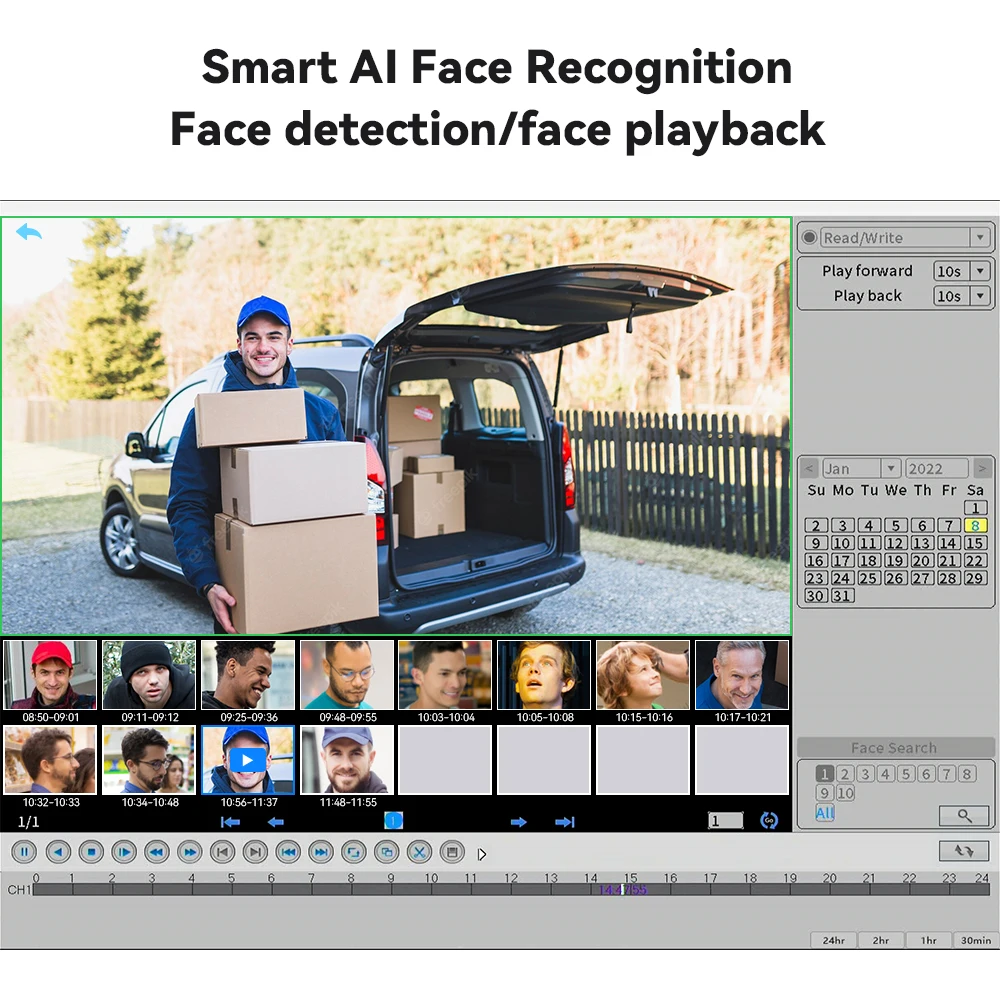1000x1000 pixels.
Task: Click the fast forward playback icon
Action: [189, 852]
